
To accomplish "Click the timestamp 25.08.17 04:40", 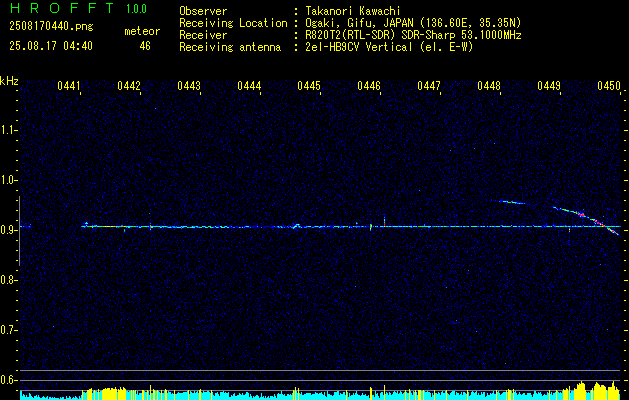I will (x=51, y=46).
